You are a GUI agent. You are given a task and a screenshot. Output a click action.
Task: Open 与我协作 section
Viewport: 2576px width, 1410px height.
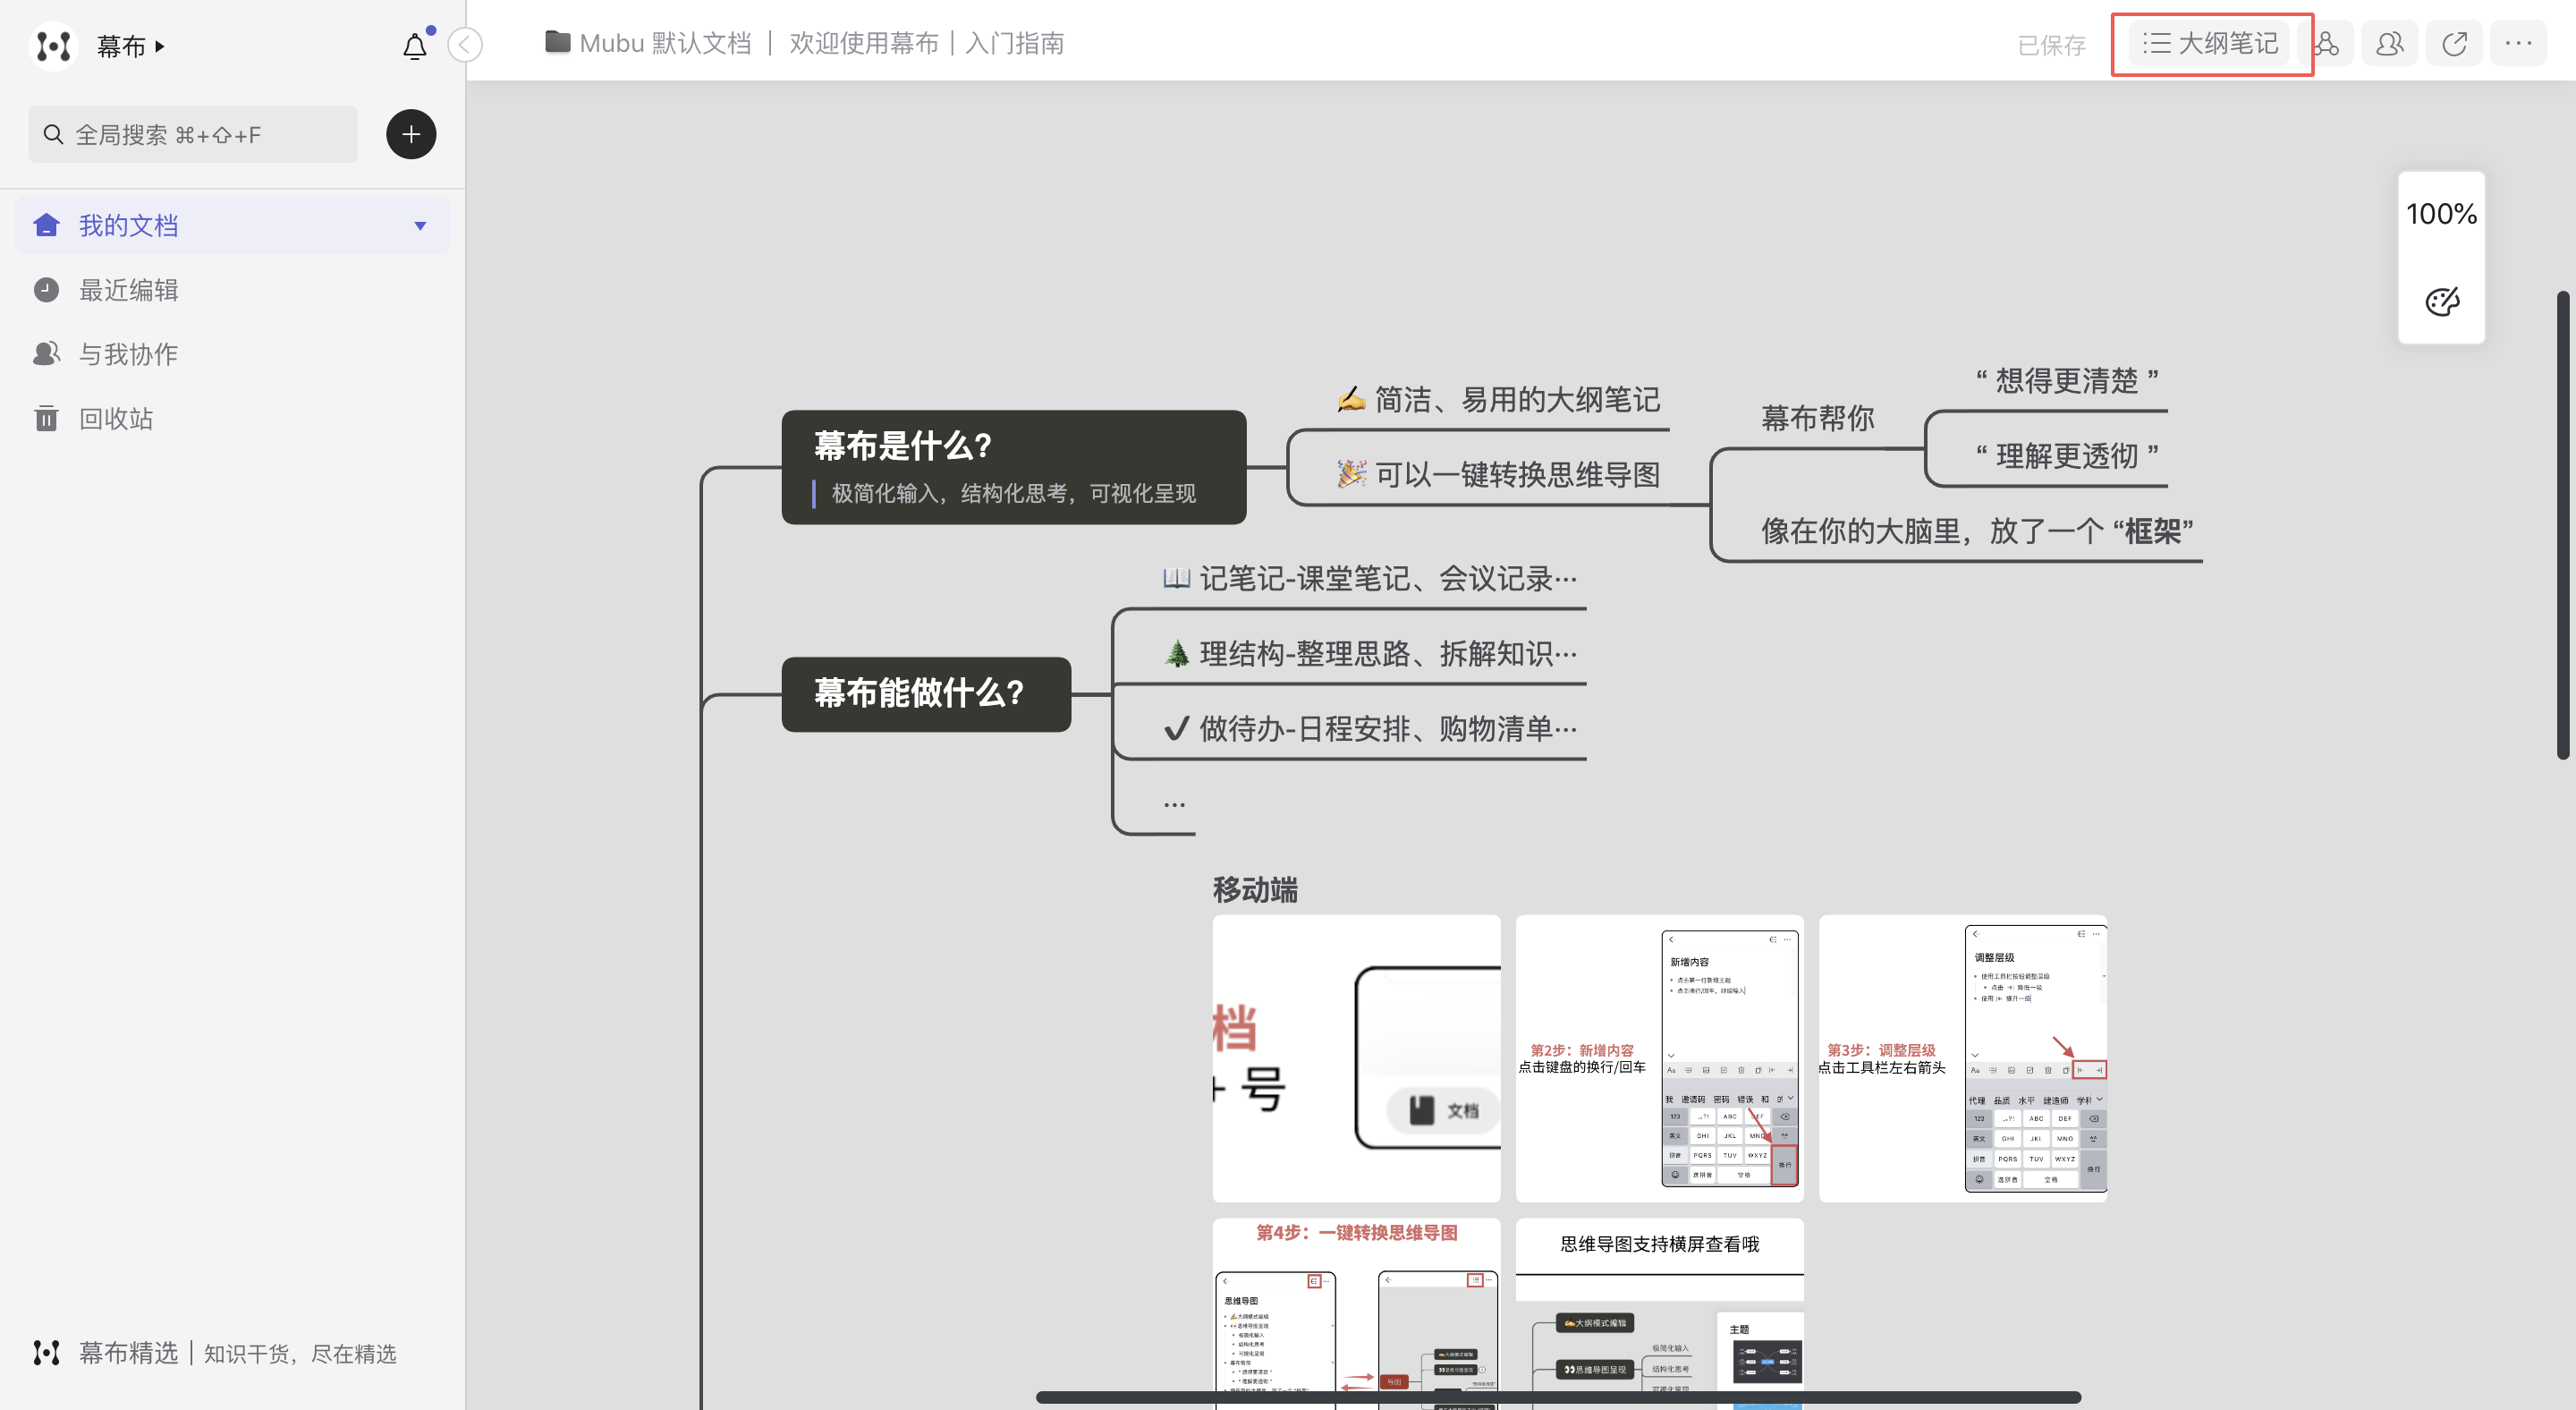[128, 354]
